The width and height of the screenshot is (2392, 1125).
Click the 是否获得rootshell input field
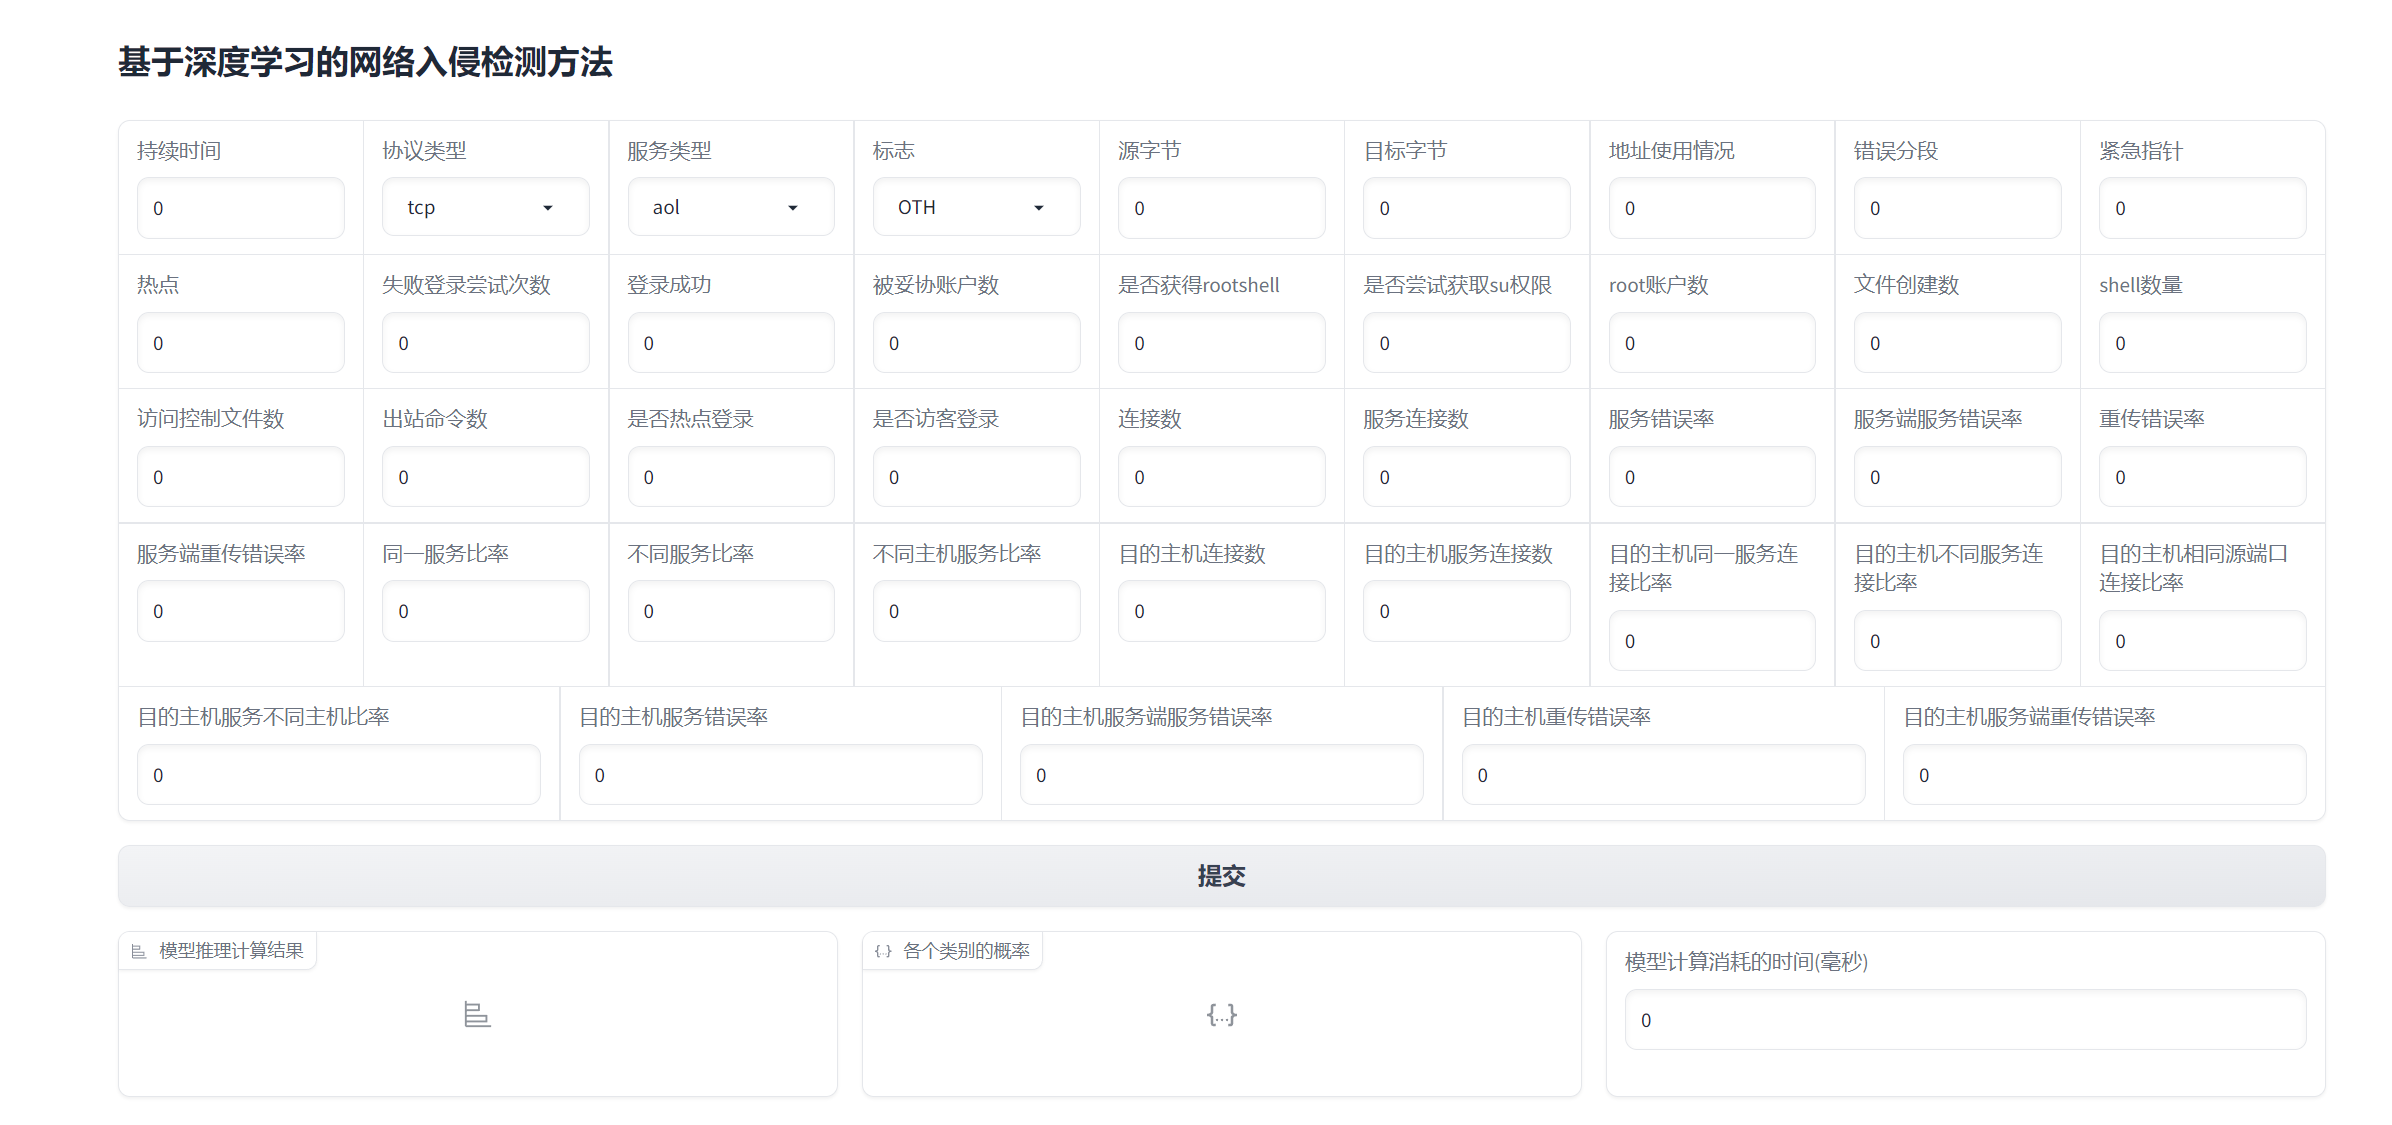click(1222, 343)
